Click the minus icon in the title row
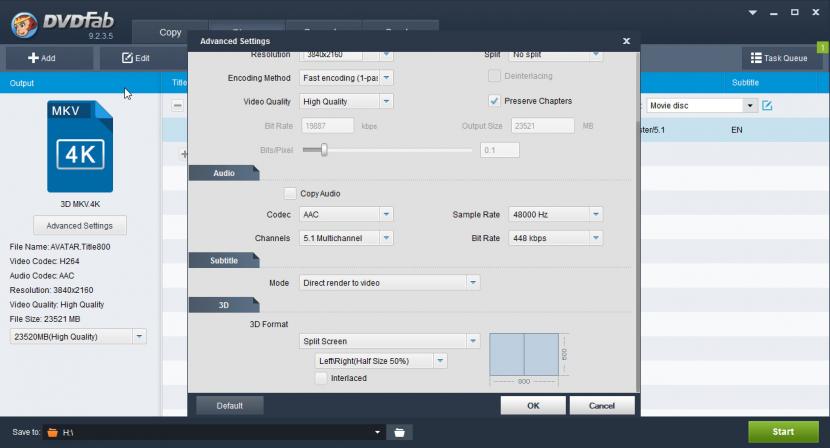The height and width of the screenshot is (448, 830). pos(177,105)
